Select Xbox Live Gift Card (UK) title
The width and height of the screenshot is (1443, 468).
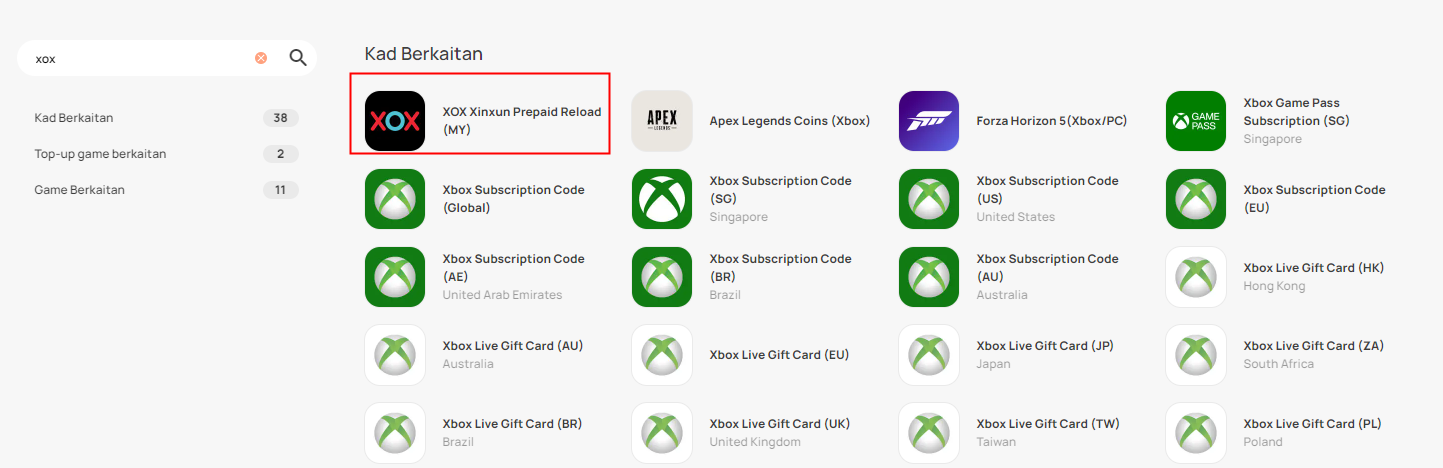pyautogui.click(x=780, y=424)
